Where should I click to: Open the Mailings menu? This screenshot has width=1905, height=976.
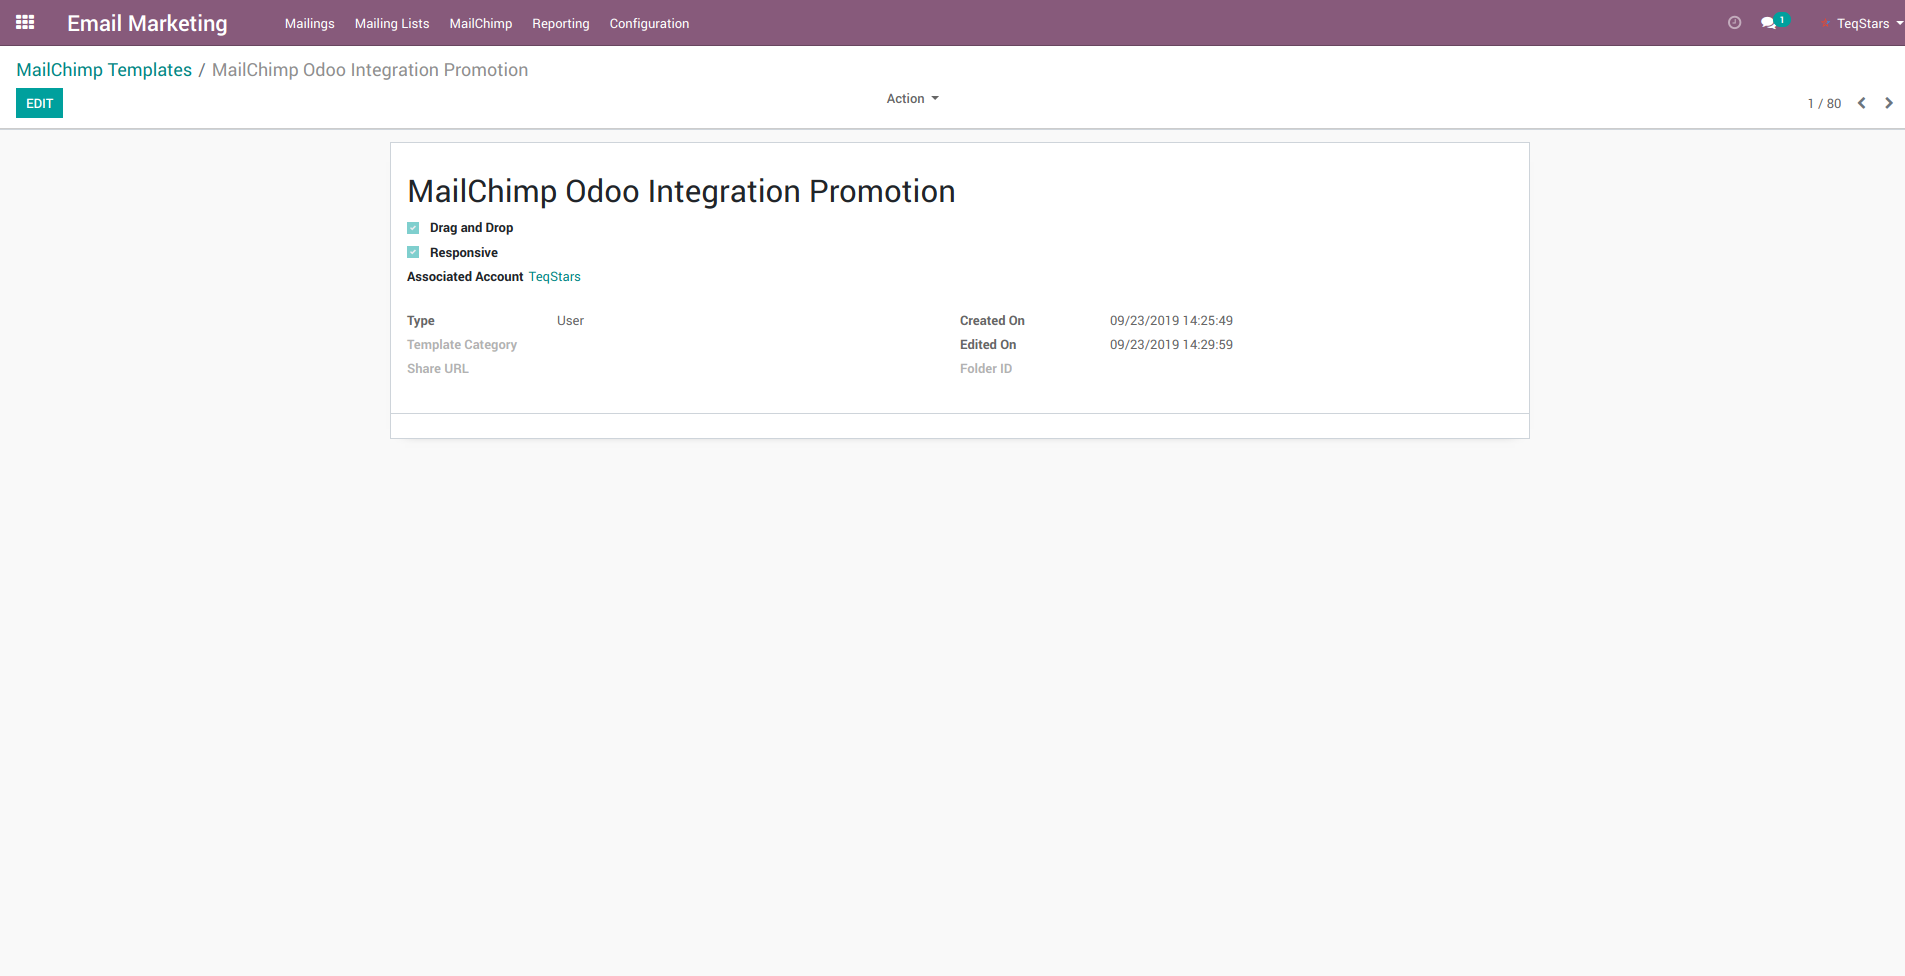click(x=309, y=23)
